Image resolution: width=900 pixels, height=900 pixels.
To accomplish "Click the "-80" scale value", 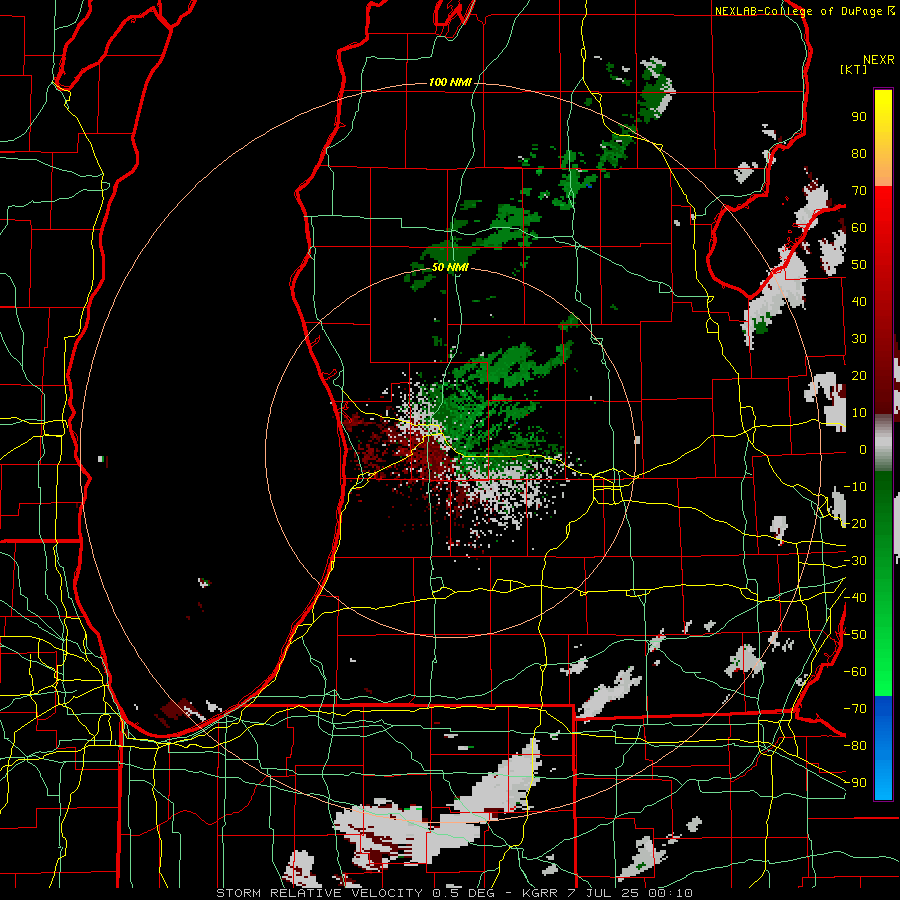I will click(855, 746).
